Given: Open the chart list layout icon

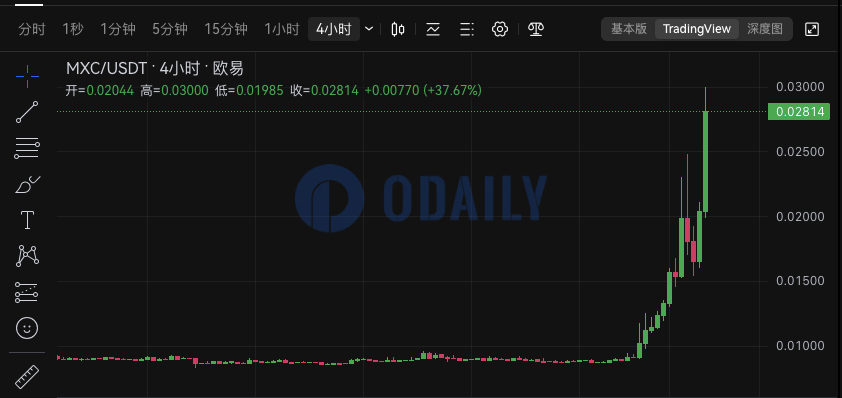Looking at the screenshot, I should click(467, 29).
